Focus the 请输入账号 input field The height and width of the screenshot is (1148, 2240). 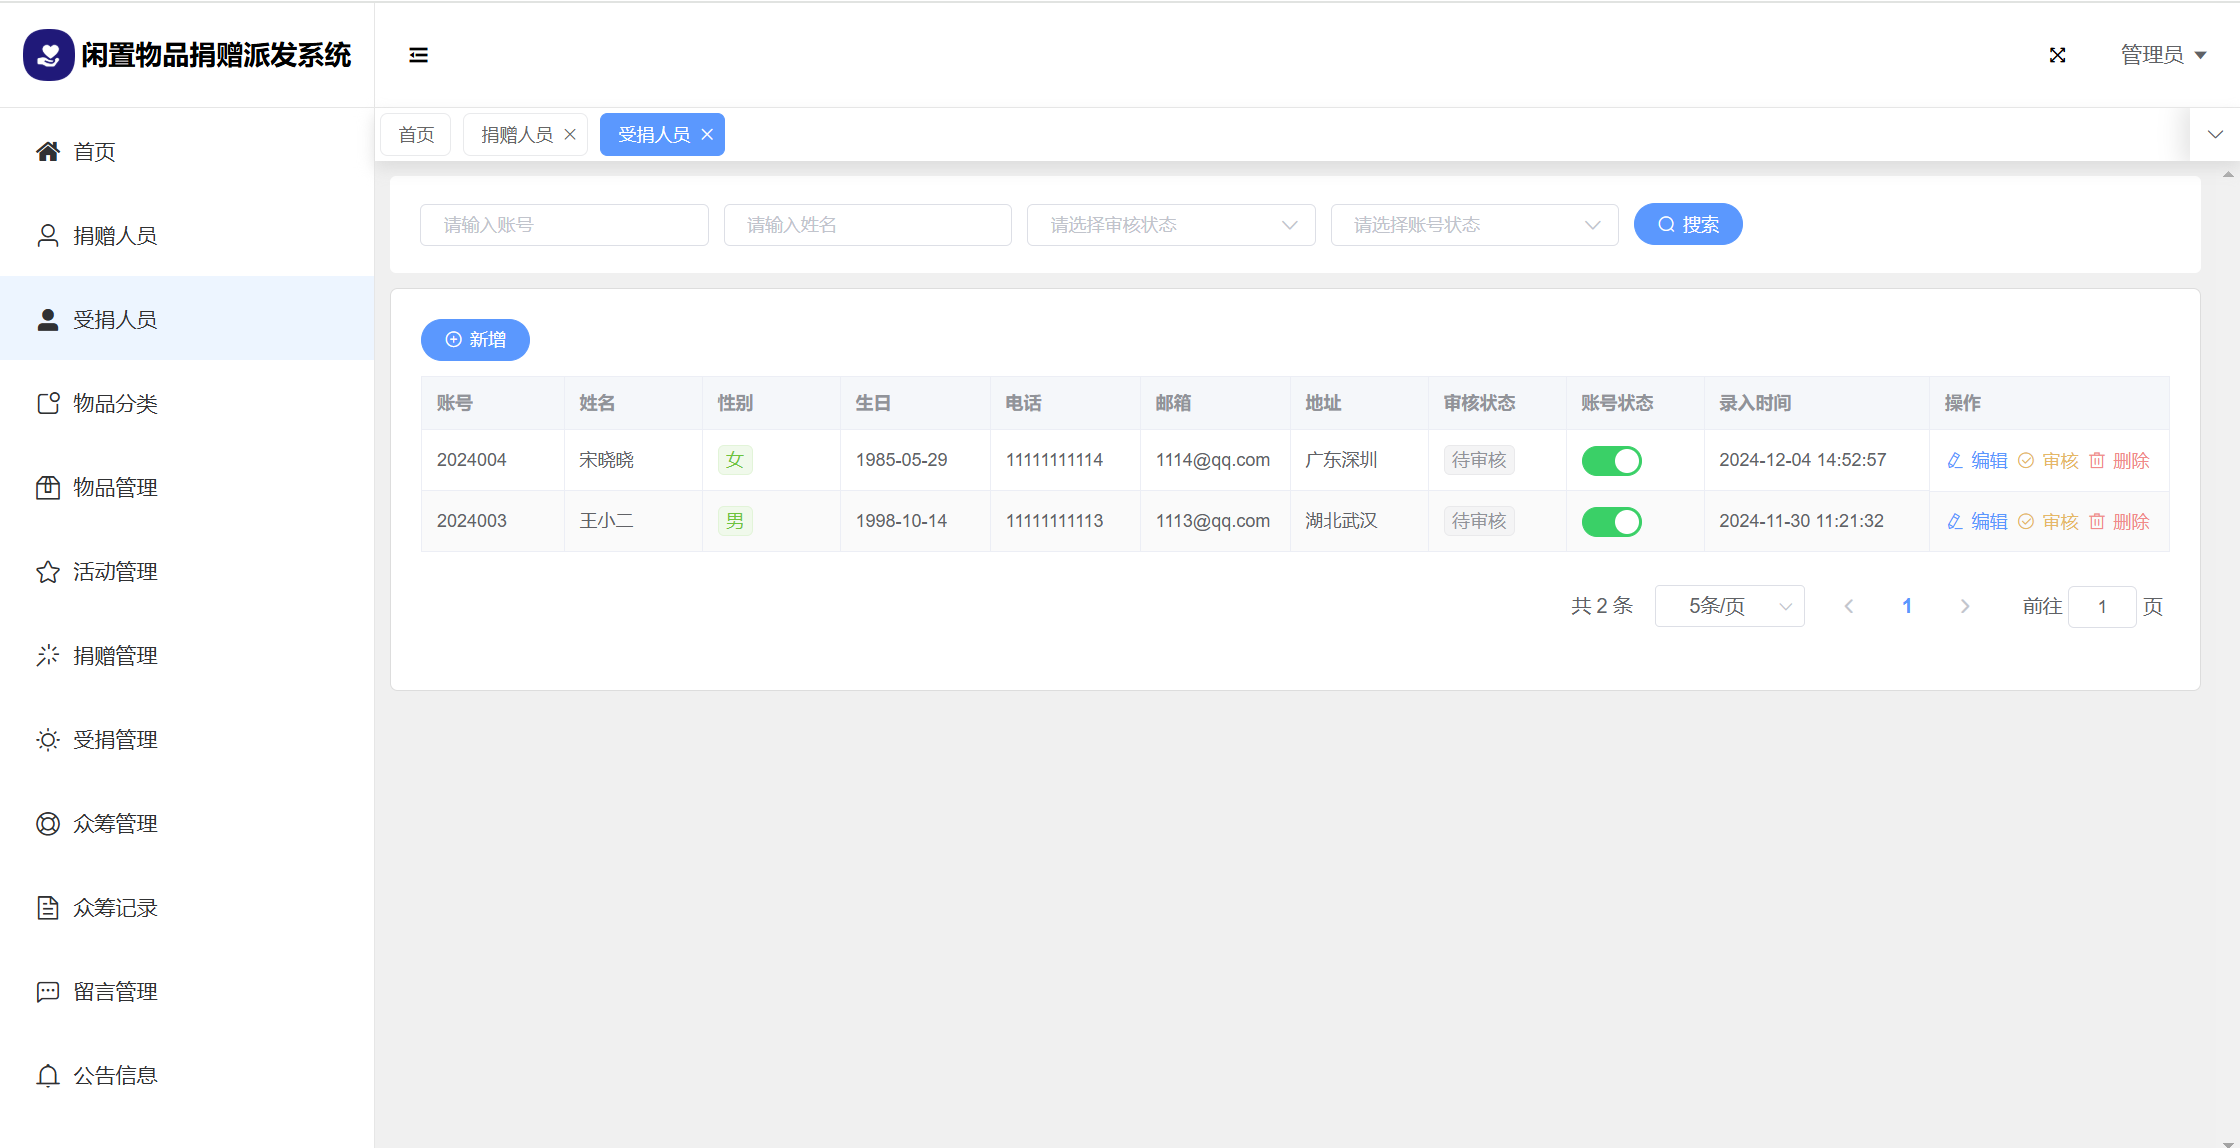(564, 225)
